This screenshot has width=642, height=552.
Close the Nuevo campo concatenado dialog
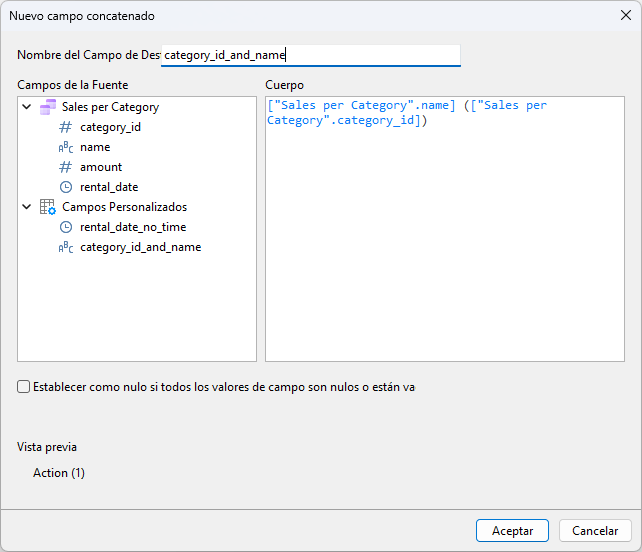(626, 16)
